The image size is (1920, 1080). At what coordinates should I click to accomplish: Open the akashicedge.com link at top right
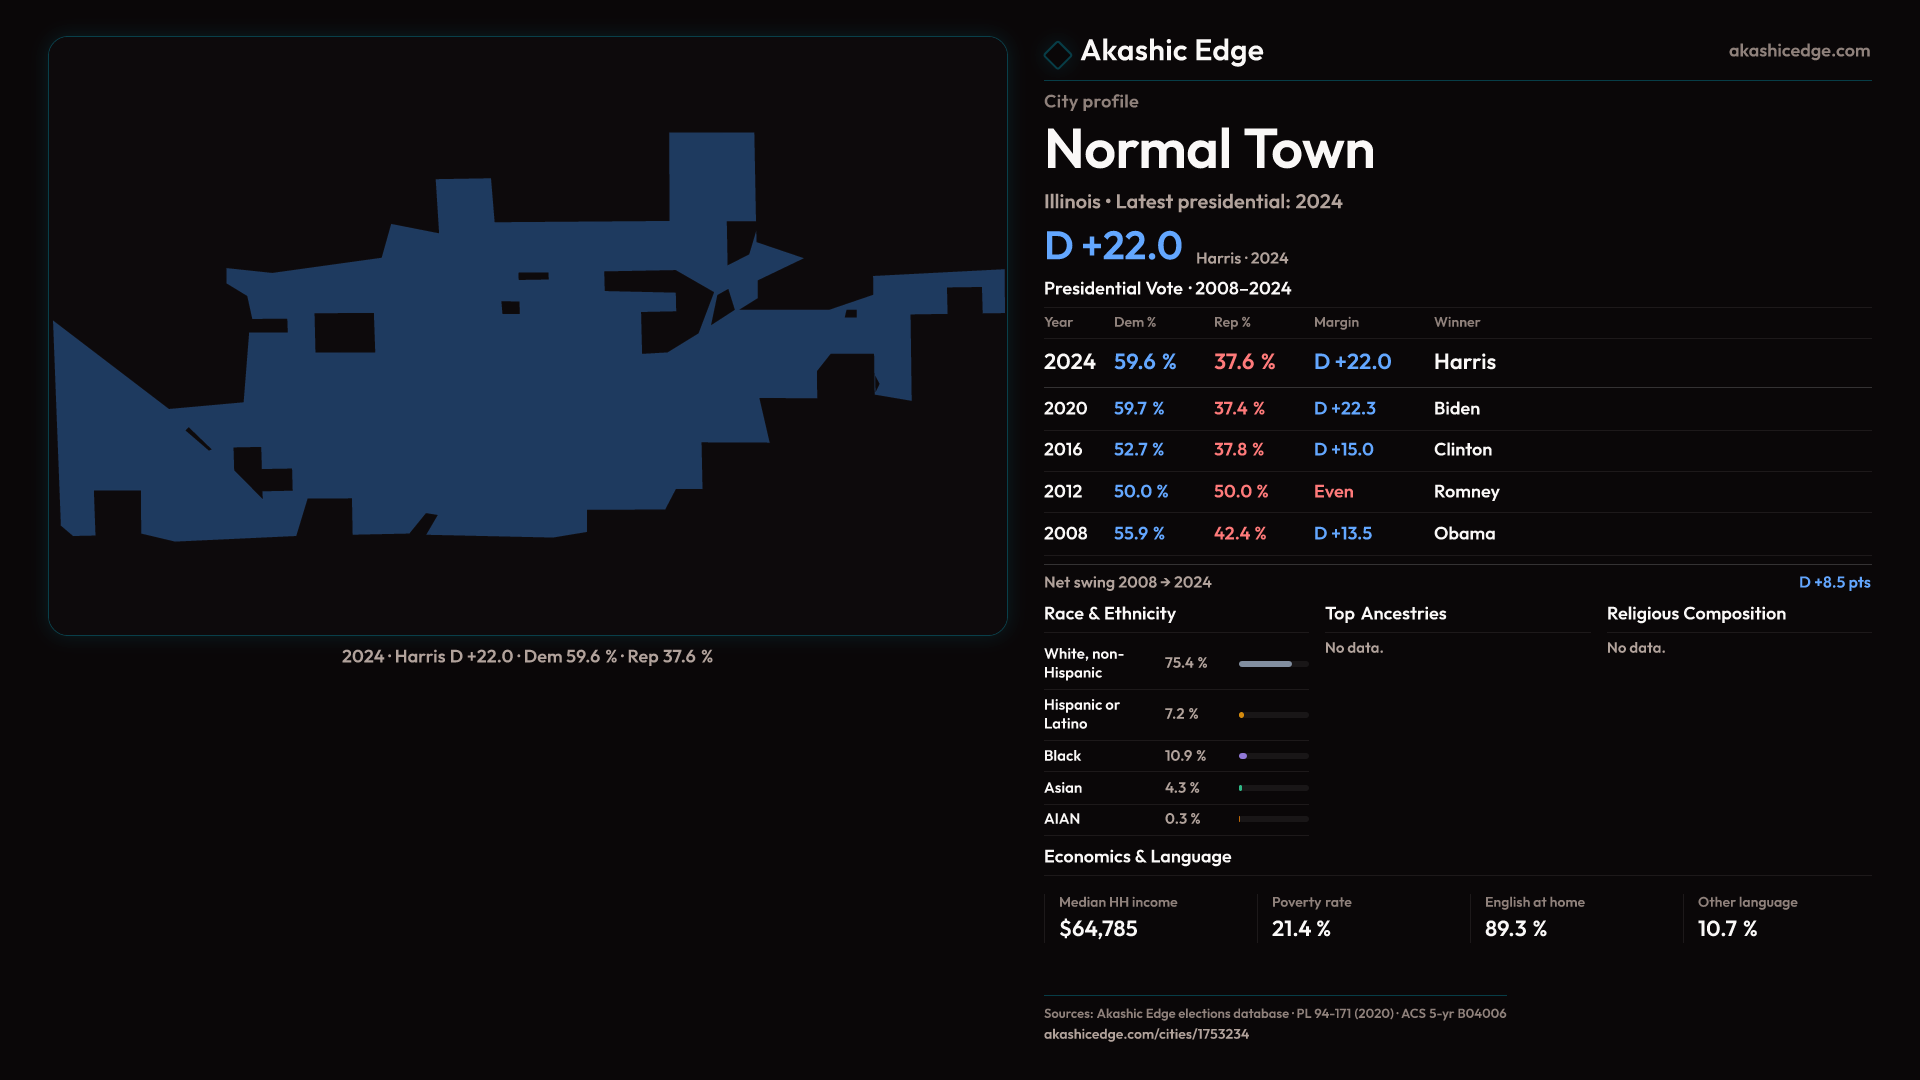1798,51
